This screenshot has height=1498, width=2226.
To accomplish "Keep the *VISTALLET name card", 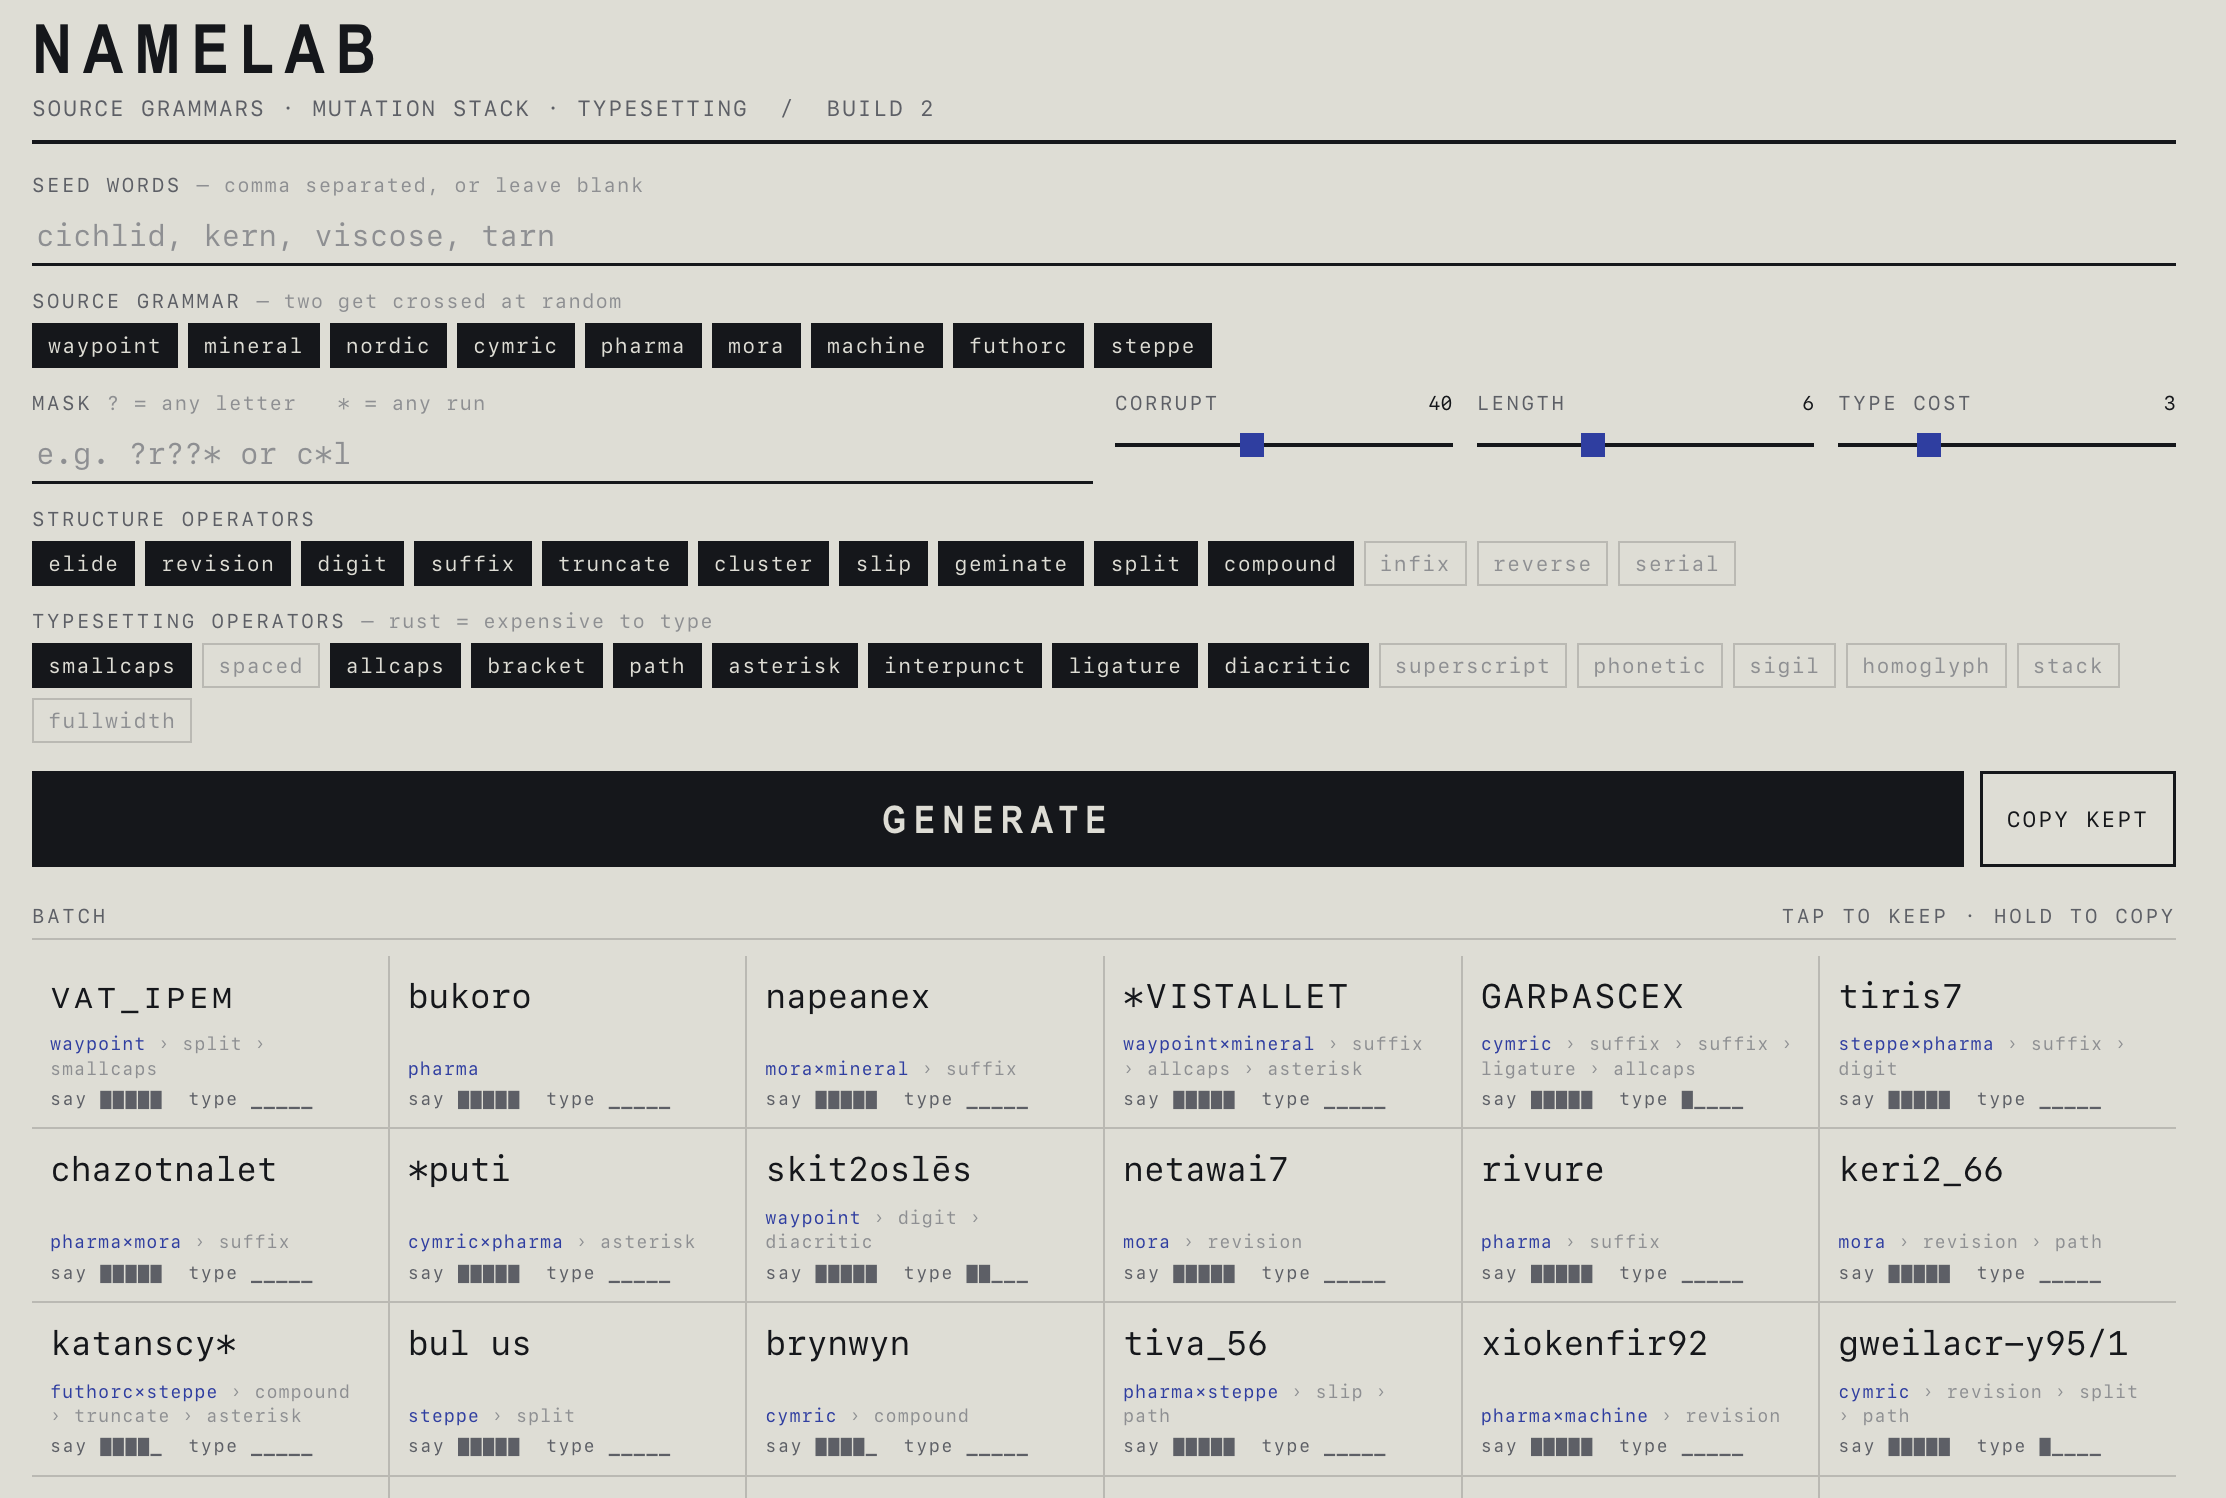I will point(1283,1042).
